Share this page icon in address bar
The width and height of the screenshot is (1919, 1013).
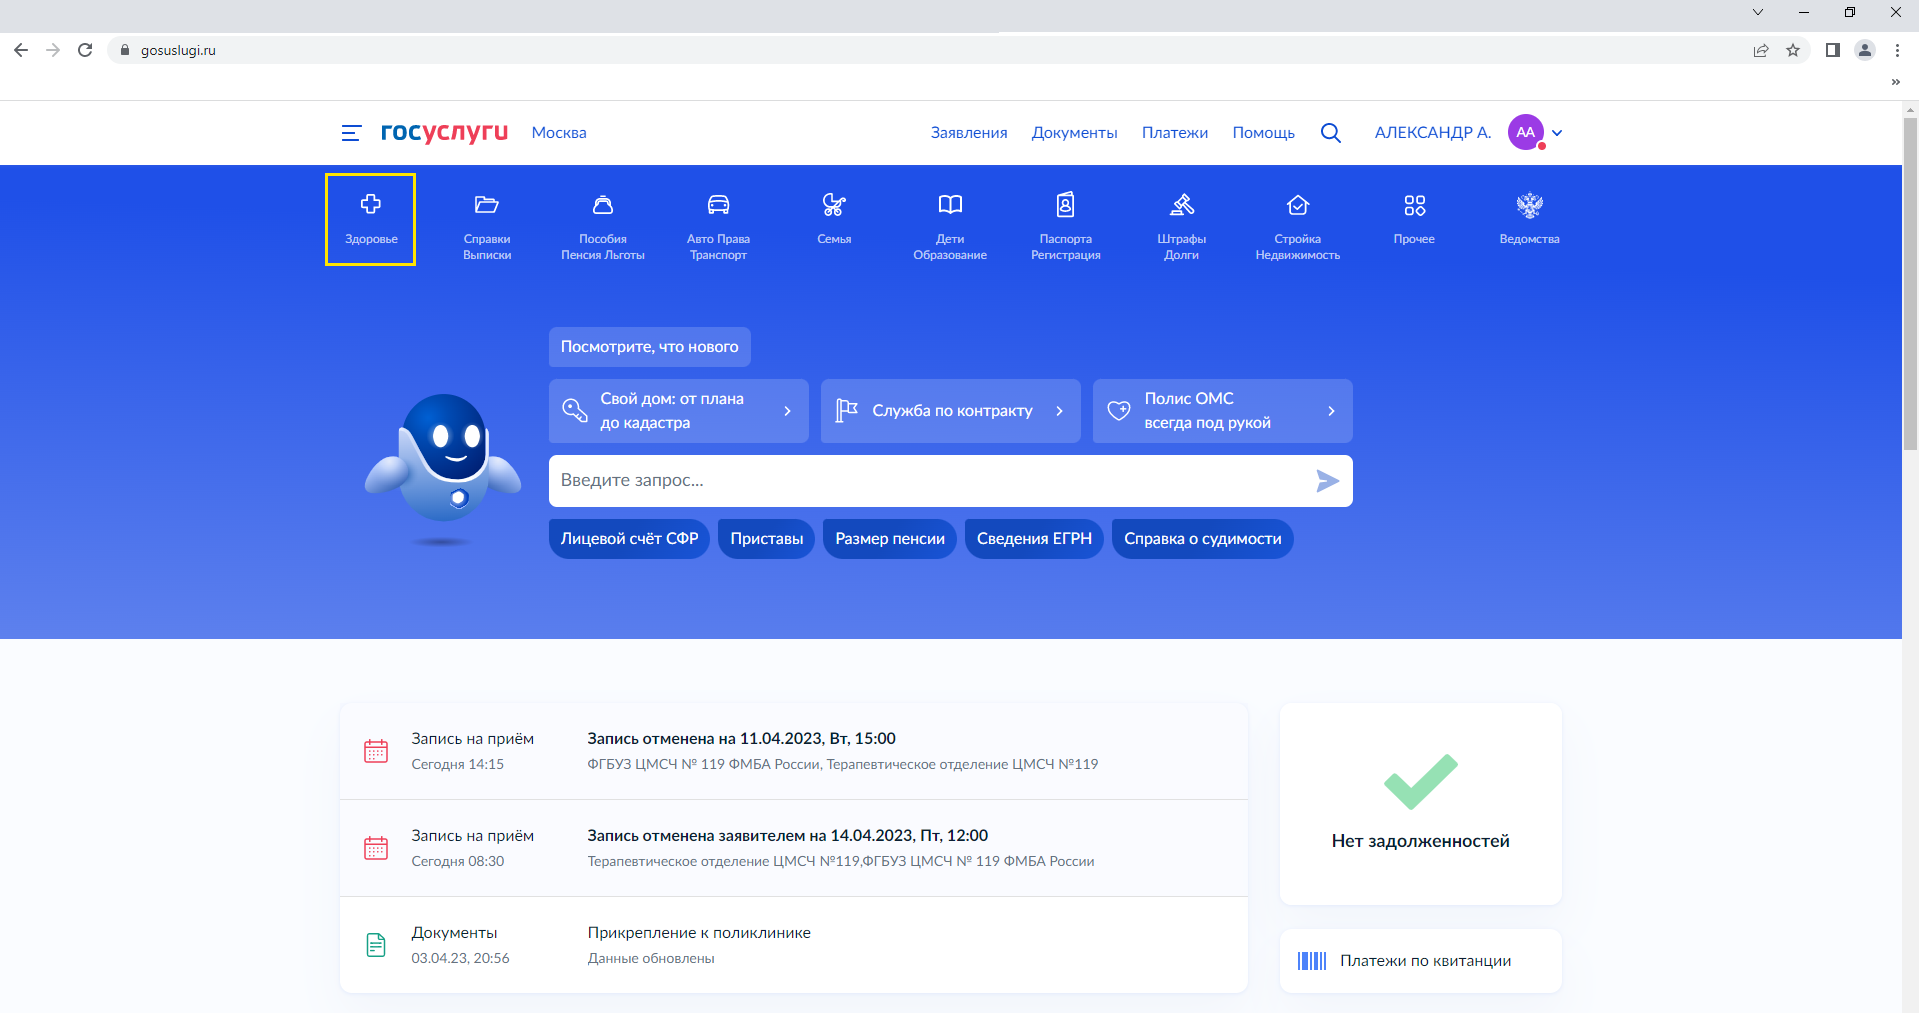point(1761,50)
